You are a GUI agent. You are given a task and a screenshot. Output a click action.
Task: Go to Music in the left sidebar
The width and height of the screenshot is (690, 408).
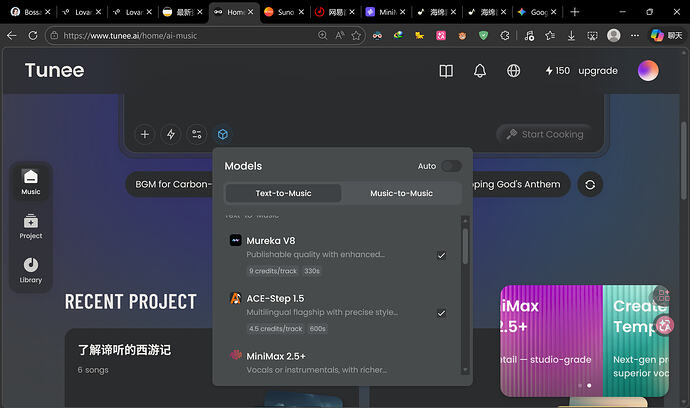(31, 182)
